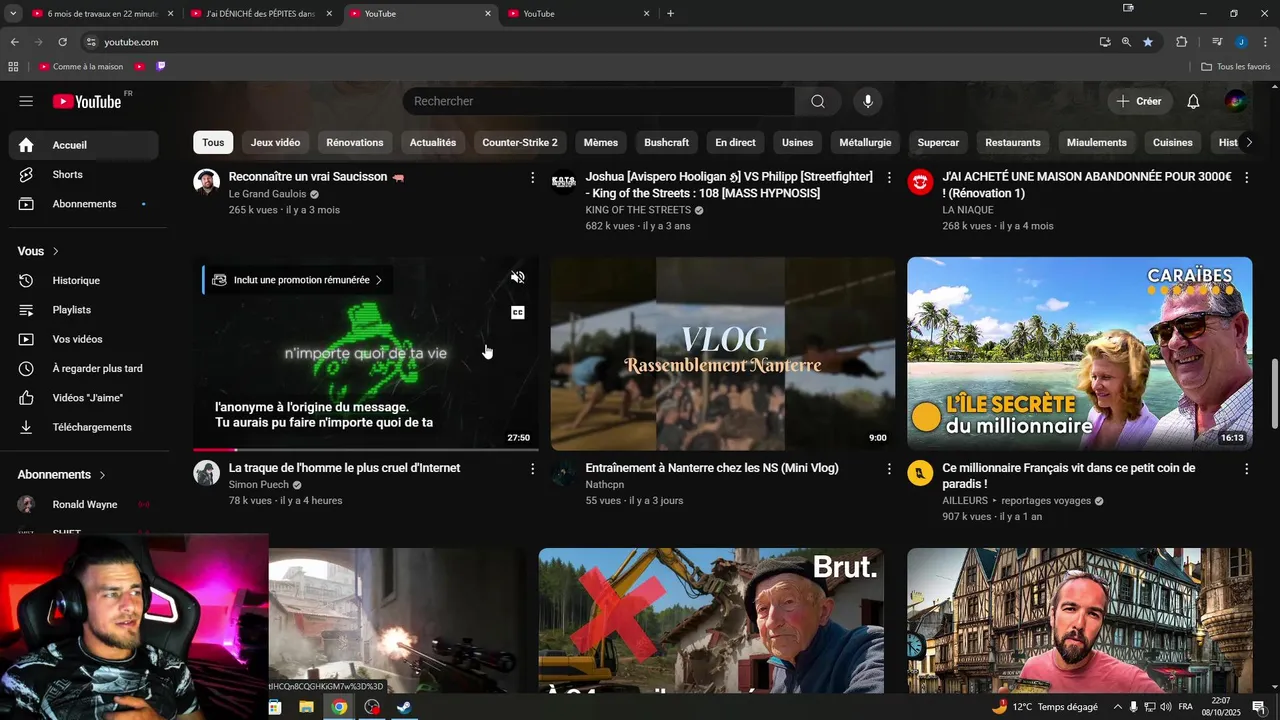The height and width of the screenshot is (720, 1280).
Task: Open more options for Joshua VS Philipp video
Action: [x=889, y=177]
